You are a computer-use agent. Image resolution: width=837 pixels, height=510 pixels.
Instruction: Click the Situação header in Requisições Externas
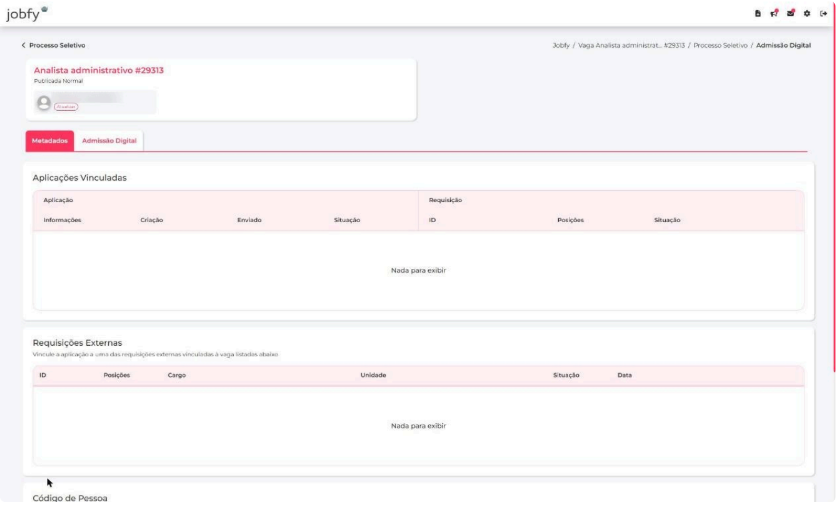[x=566, y=375]
